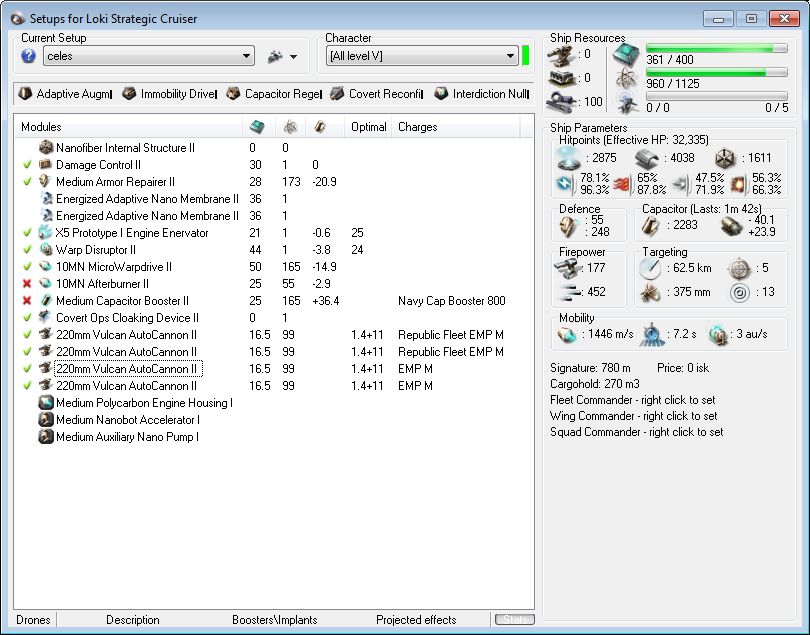
Task: Toggle the red X status on 10MN Afterburner II
Action: pos(27,284)
